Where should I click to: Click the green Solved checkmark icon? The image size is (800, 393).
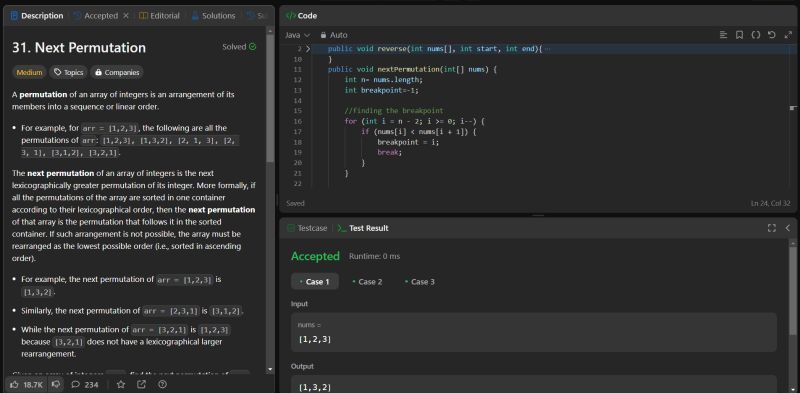(x=253, y=46)
